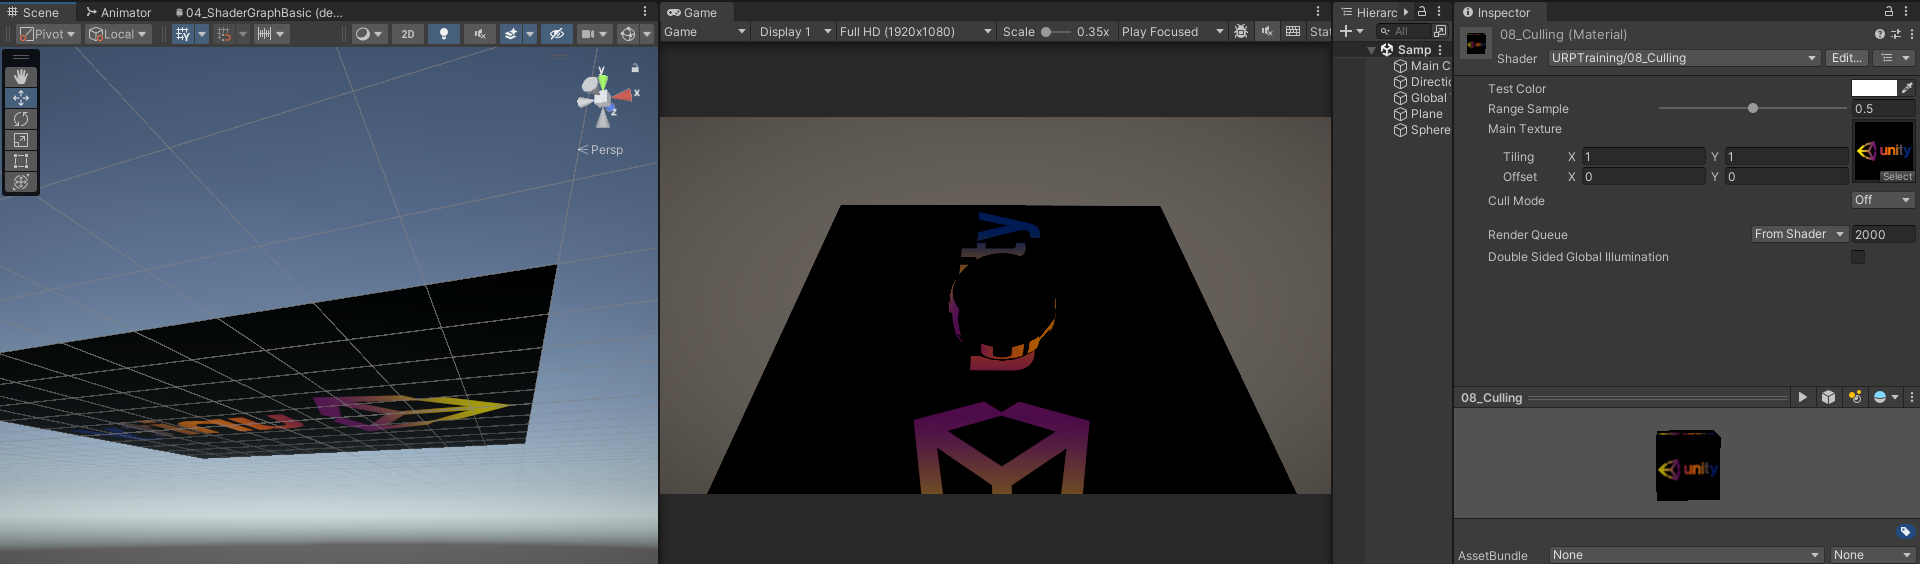The width and height of the screenshot is (1920, 564).
Task: Open the URPTraining/08_Culling shader dropdown
Action: 1684,58
